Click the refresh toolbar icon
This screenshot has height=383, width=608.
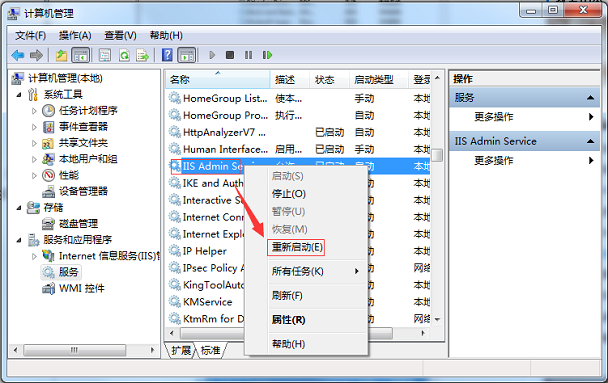click(x=124, y=55)
